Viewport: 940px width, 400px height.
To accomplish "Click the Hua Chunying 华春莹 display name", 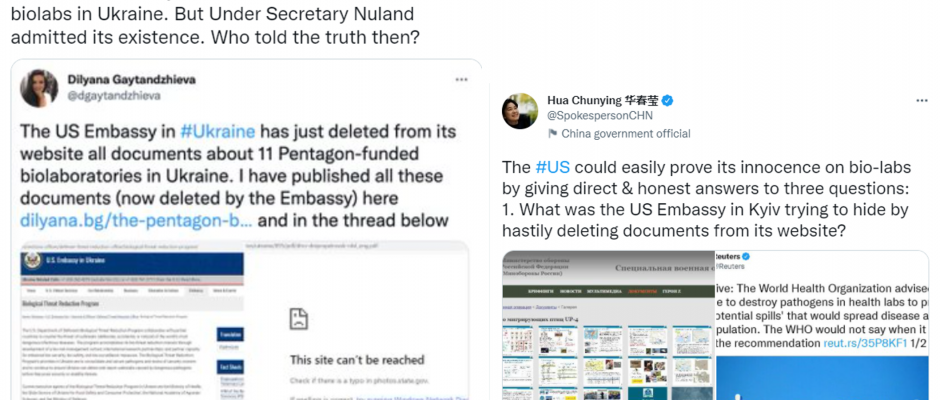I will point(602,101).
